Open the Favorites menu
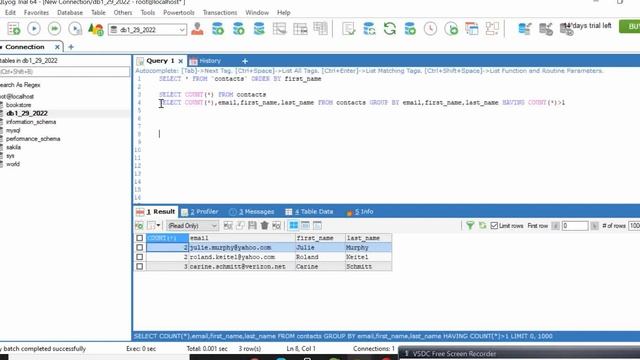 click(36, 13)
